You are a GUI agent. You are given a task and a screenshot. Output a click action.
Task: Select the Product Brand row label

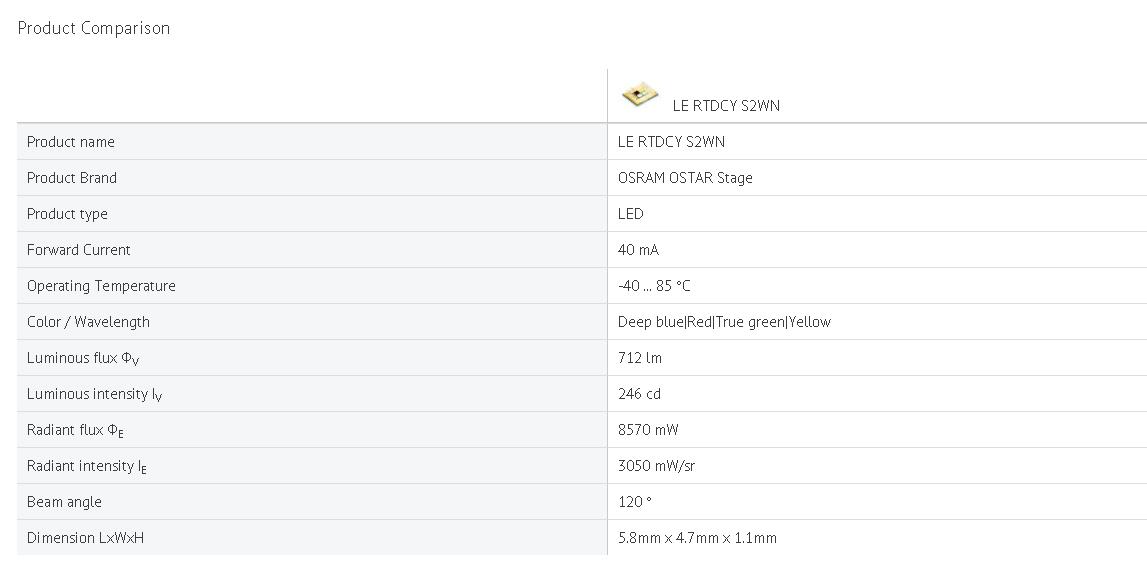click(x=72, y=178)
